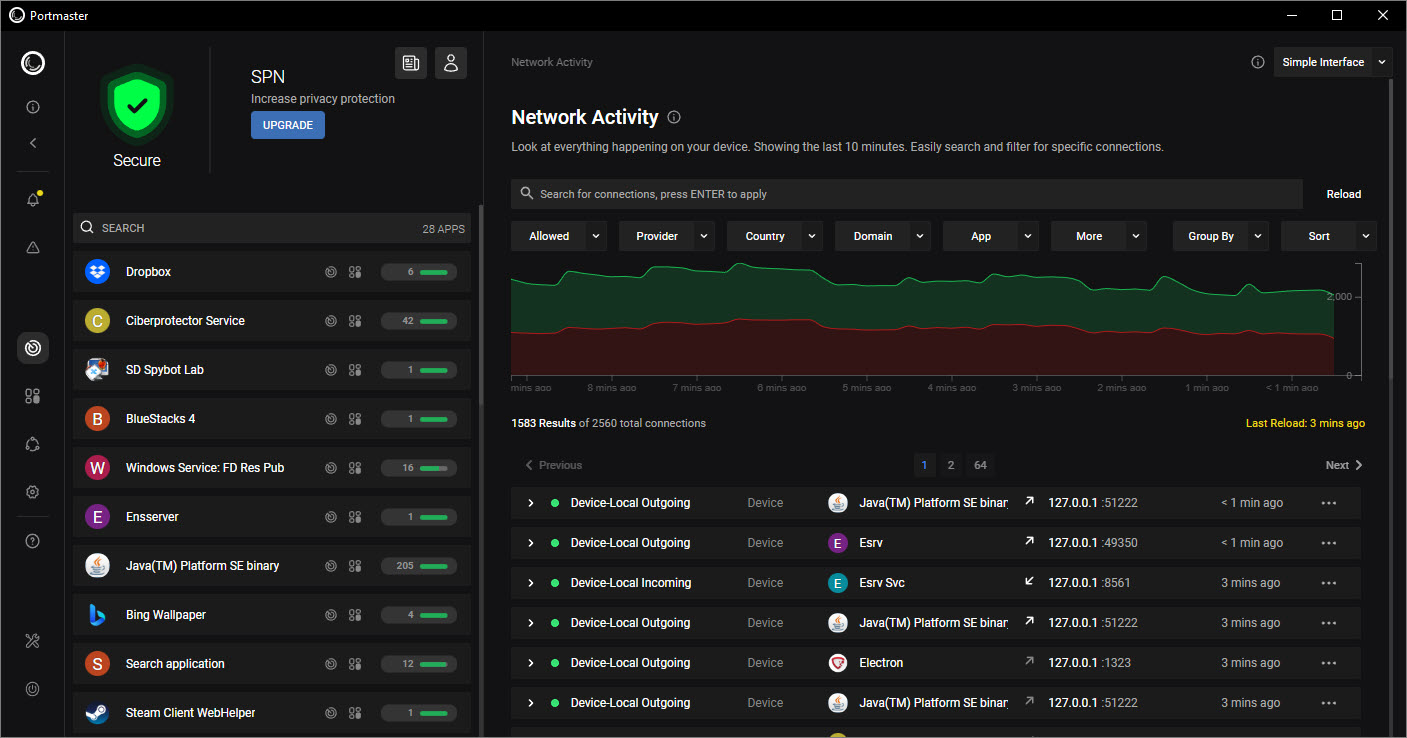This screenshot has width=1407, height=738.
Task: Click the Portmaster logo in sidebar
Action: pos(33,64)
